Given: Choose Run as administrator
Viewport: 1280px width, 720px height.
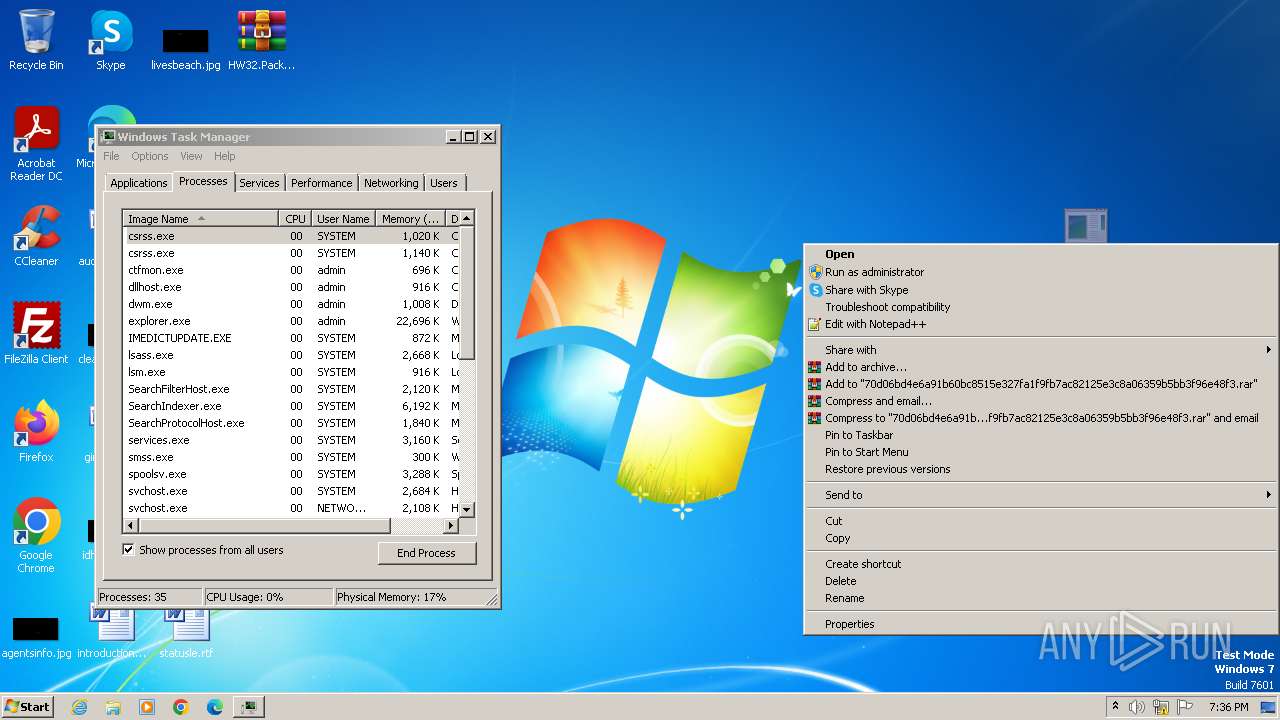Looking at the screenshot, I should click(1041, 272).
